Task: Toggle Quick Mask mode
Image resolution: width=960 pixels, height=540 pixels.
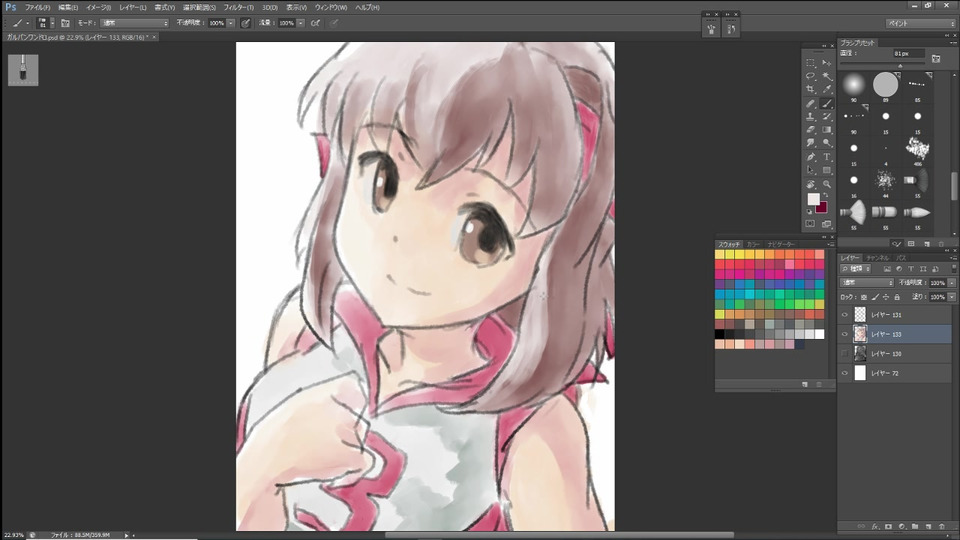Action: (811, 224)
